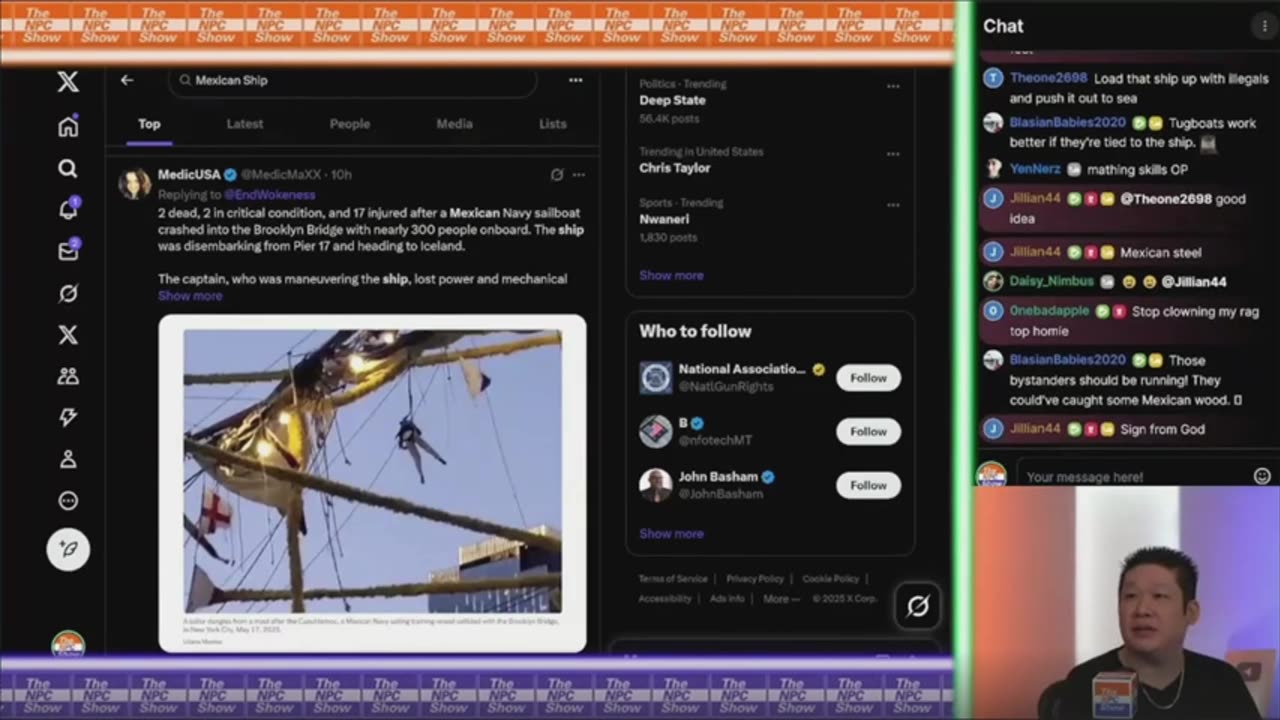Viewport: 1280px width, 720px height.
Task: Open Nwaneri trending topic
Action: (x=665, y=219)
